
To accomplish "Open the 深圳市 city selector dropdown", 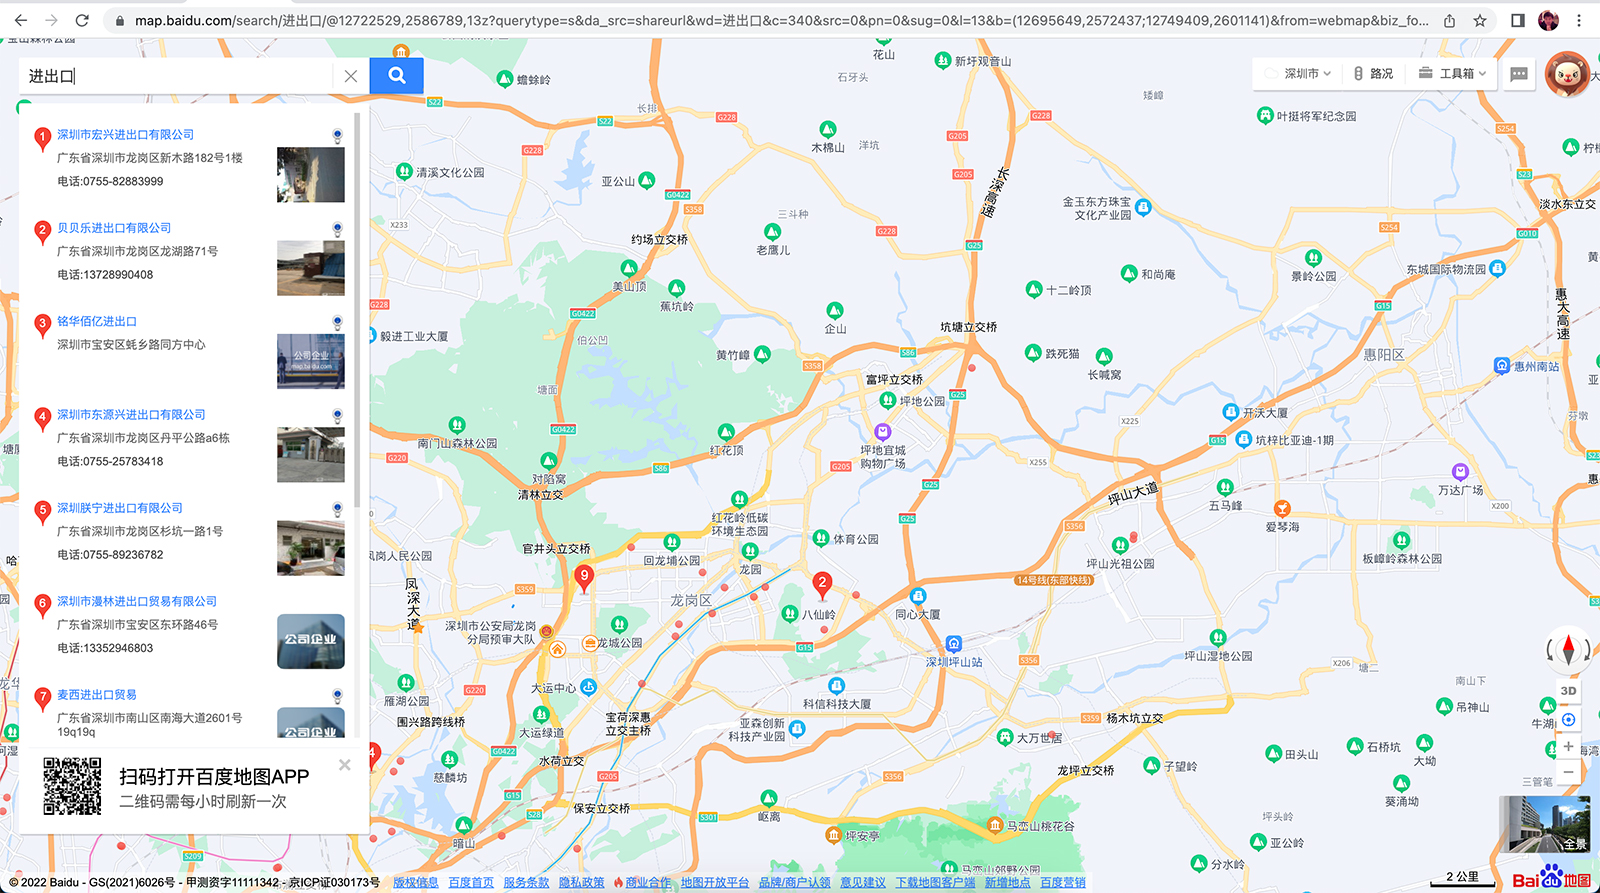I will (1300, 73).
